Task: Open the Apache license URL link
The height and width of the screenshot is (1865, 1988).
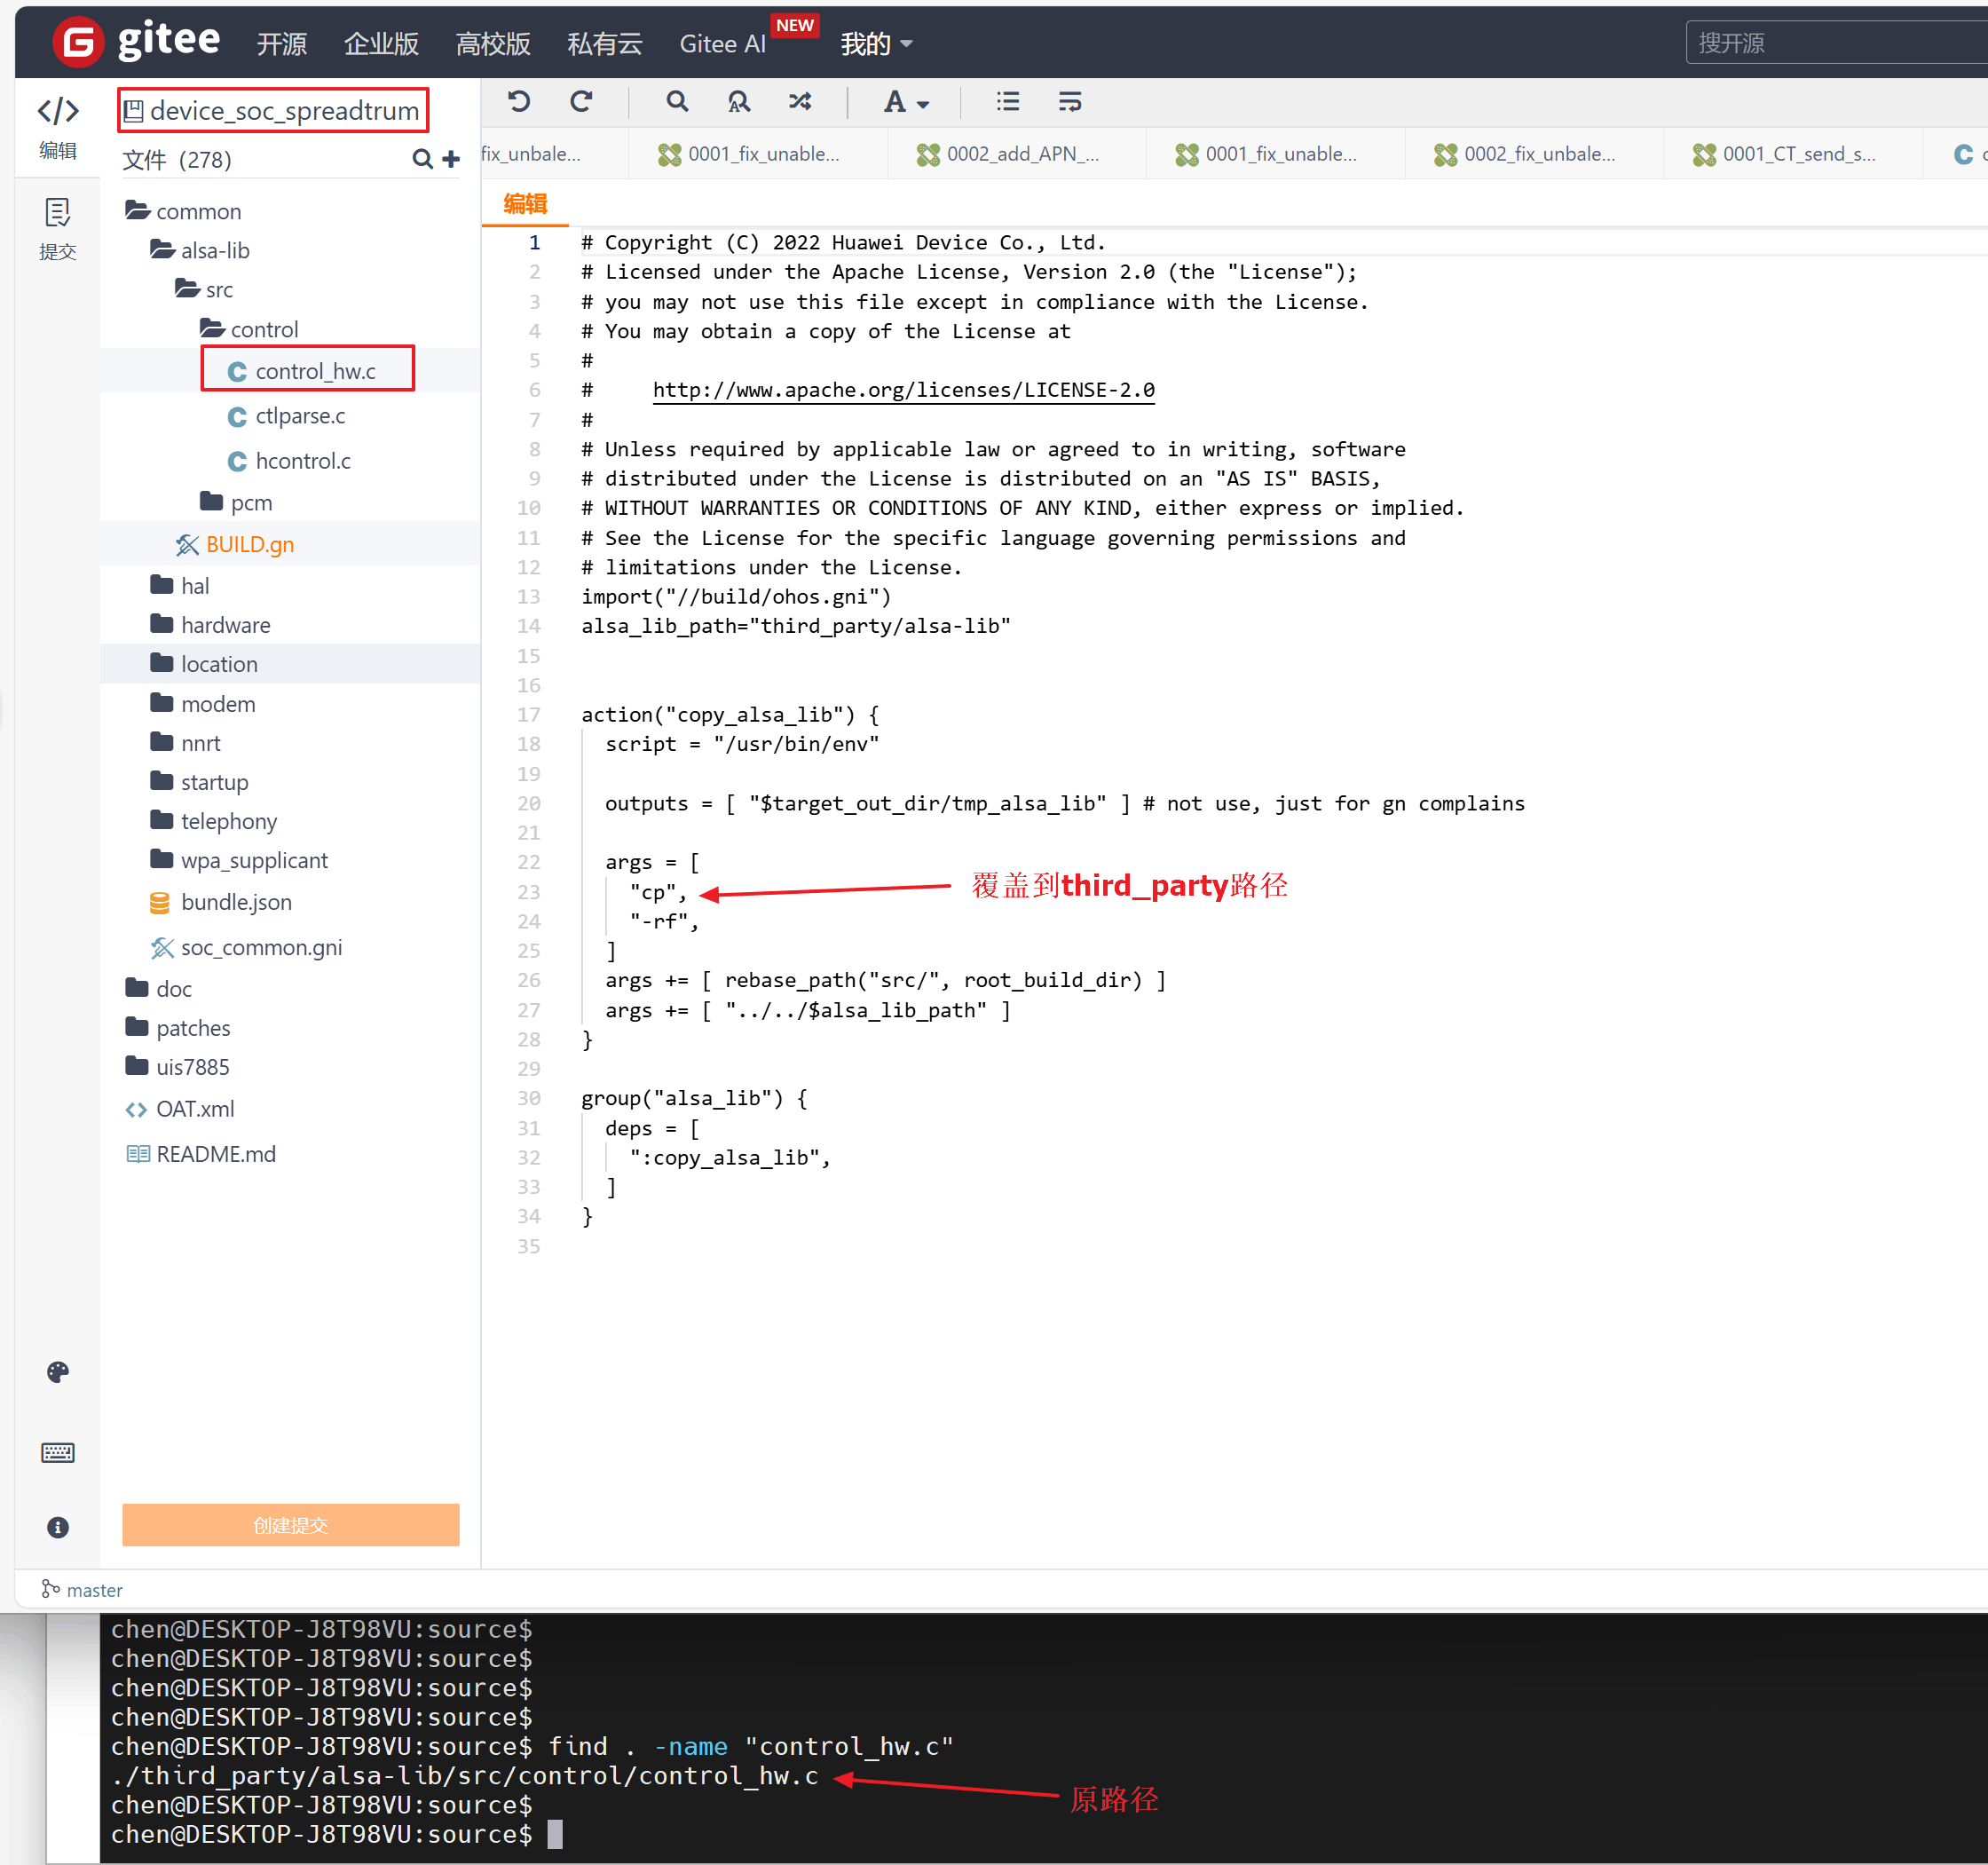Action: [903, 390]
